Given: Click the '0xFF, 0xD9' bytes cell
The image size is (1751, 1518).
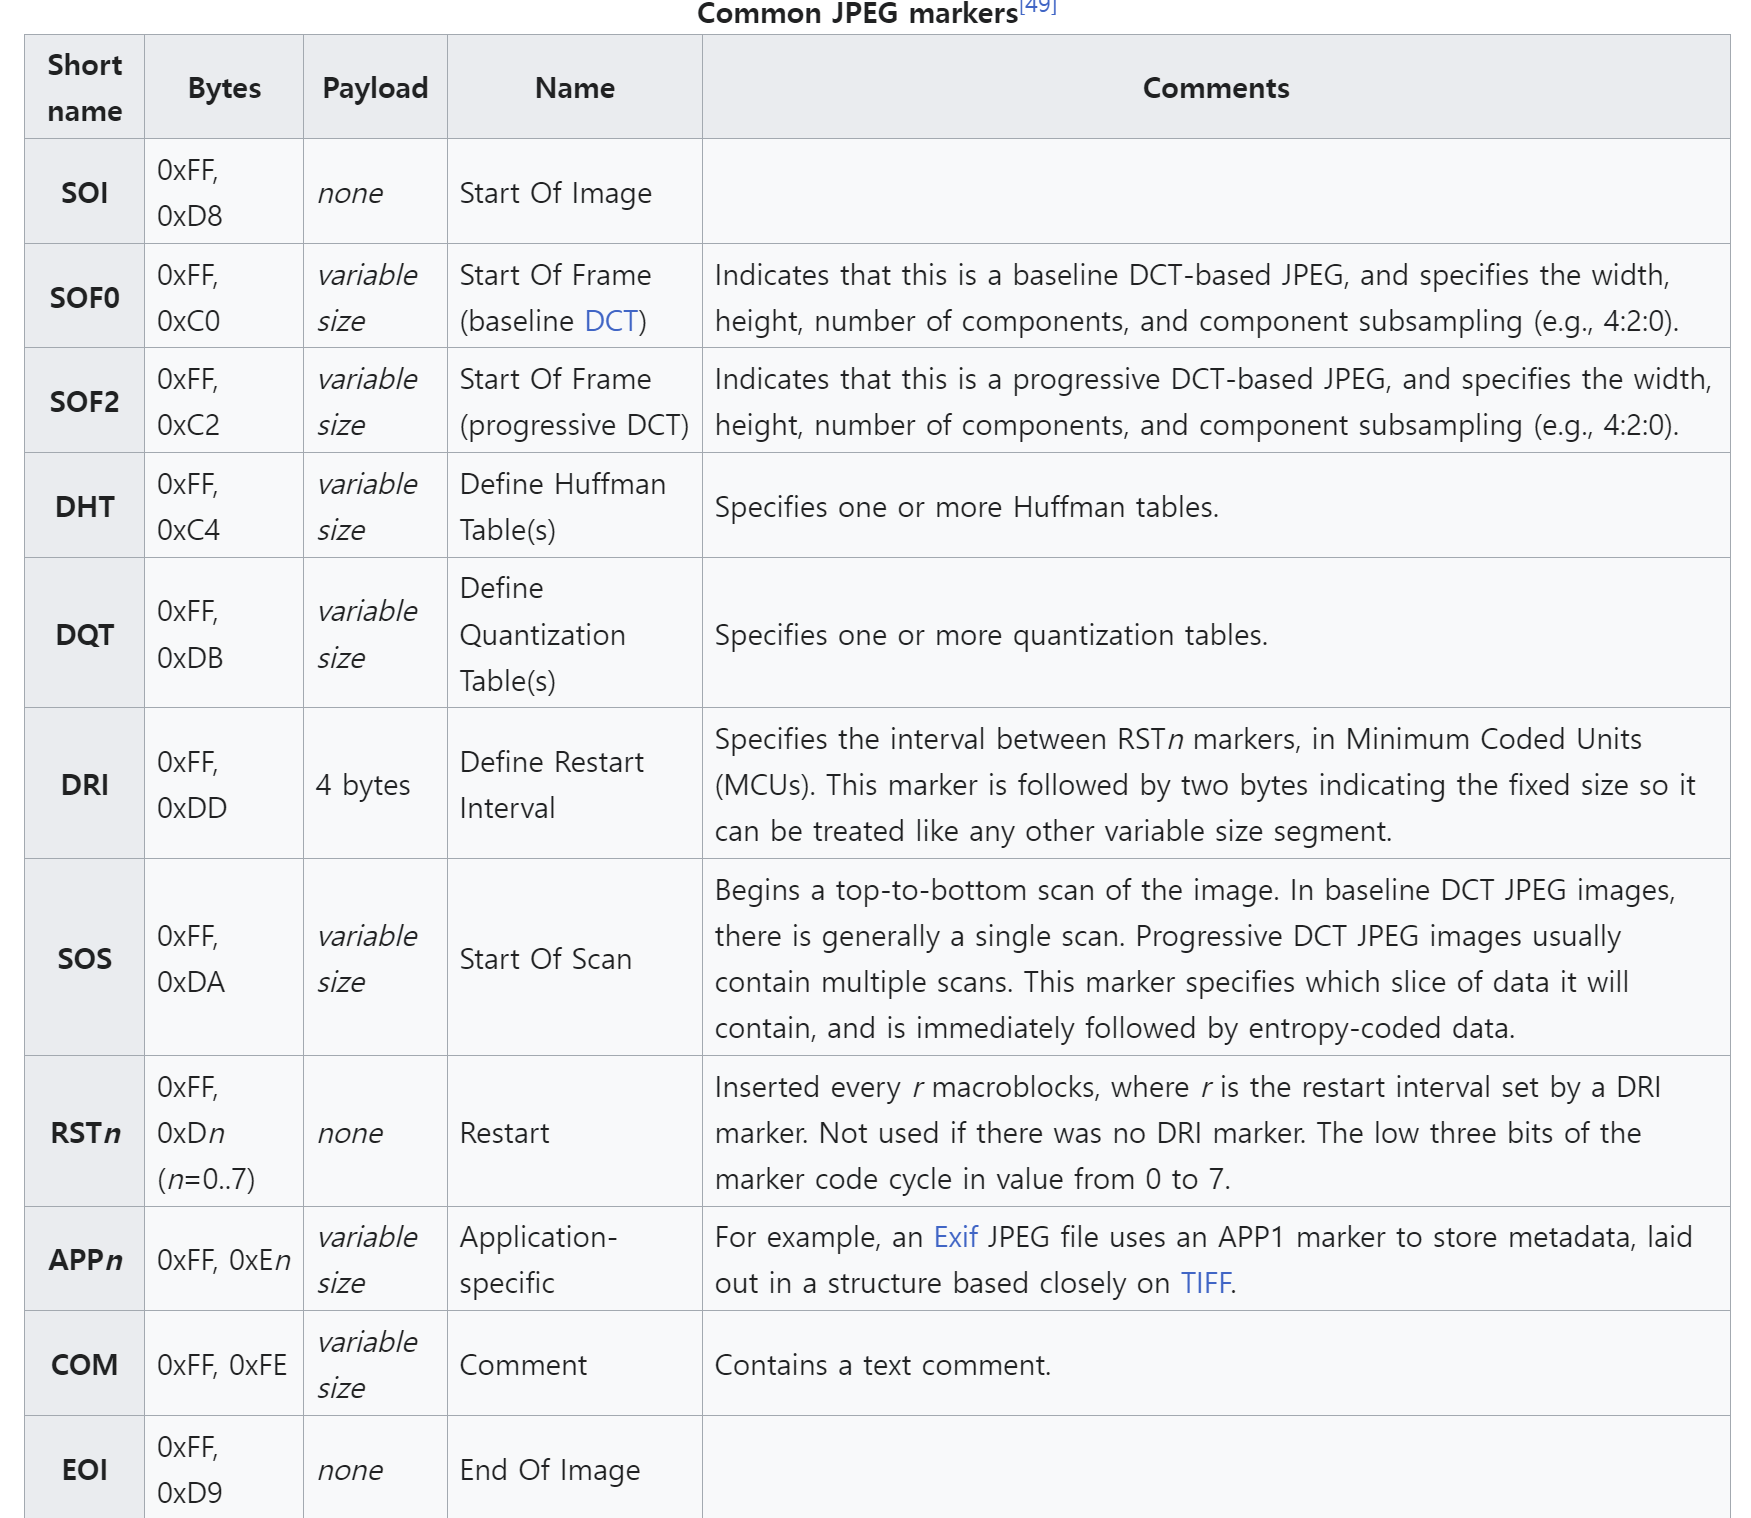Looking at the screenshot, I should 224,1469.
